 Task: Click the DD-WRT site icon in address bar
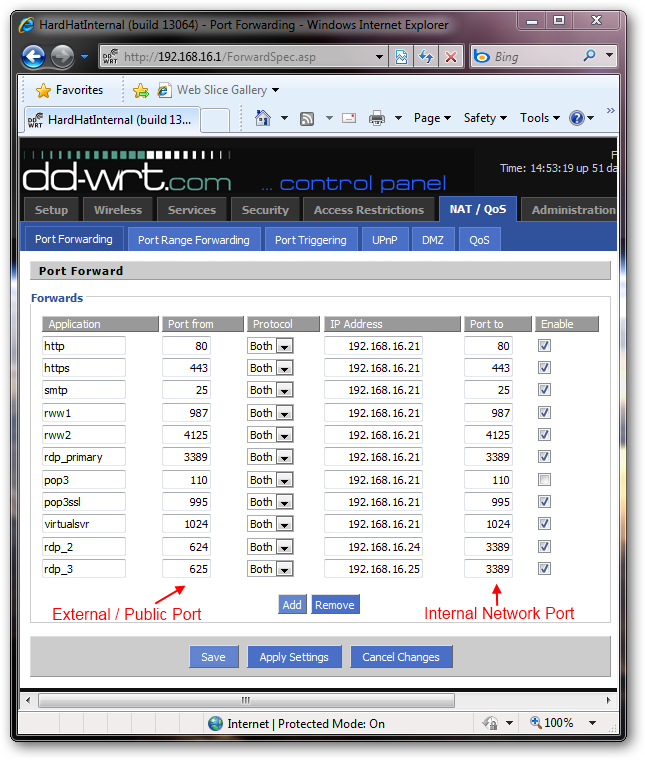(110, 56)
